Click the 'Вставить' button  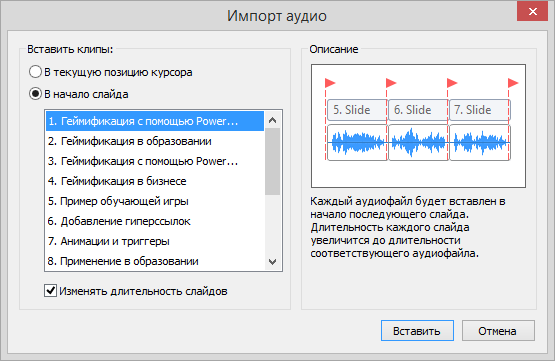tap(417, 331)
